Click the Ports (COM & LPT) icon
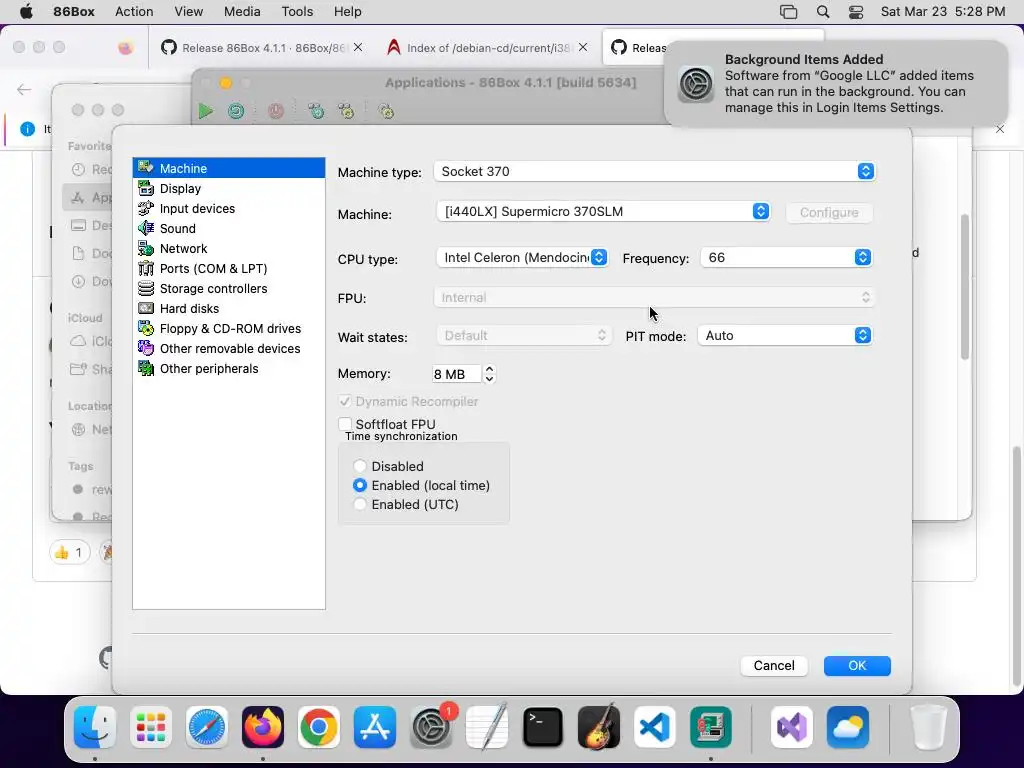 [146, 268]
